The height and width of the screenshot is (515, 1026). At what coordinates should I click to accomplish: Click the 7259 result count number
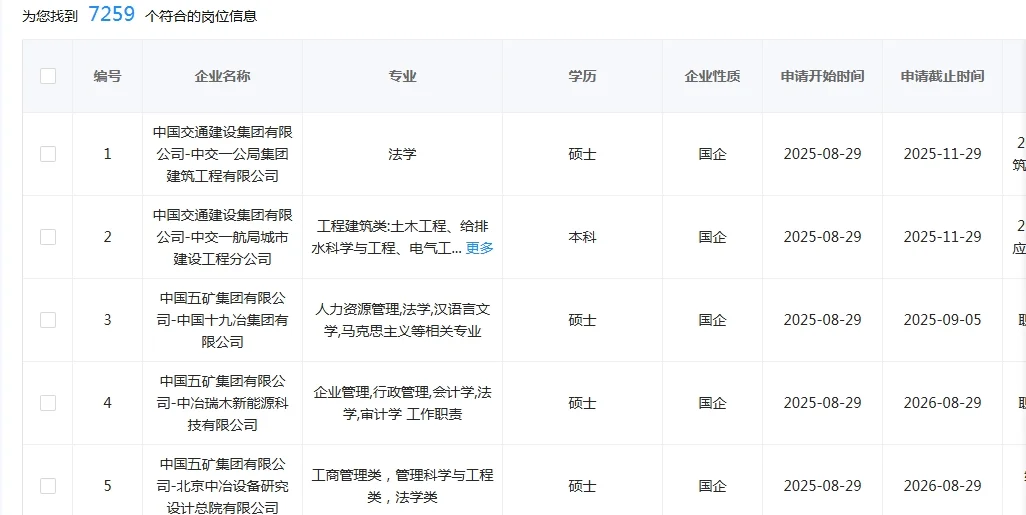tap(112, 14)
